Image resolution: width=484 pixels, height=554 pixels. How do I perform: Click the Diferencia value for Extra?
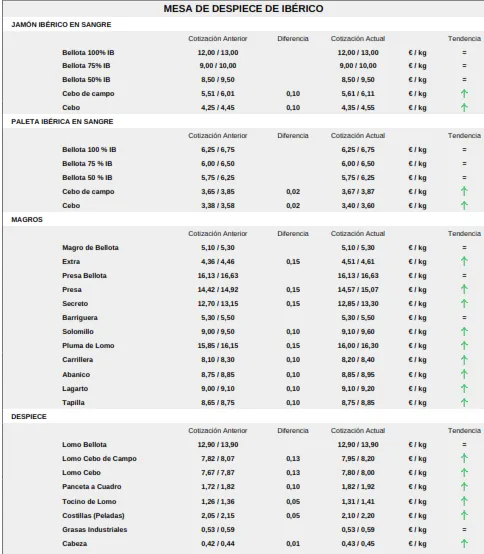(x=293, y=262)
